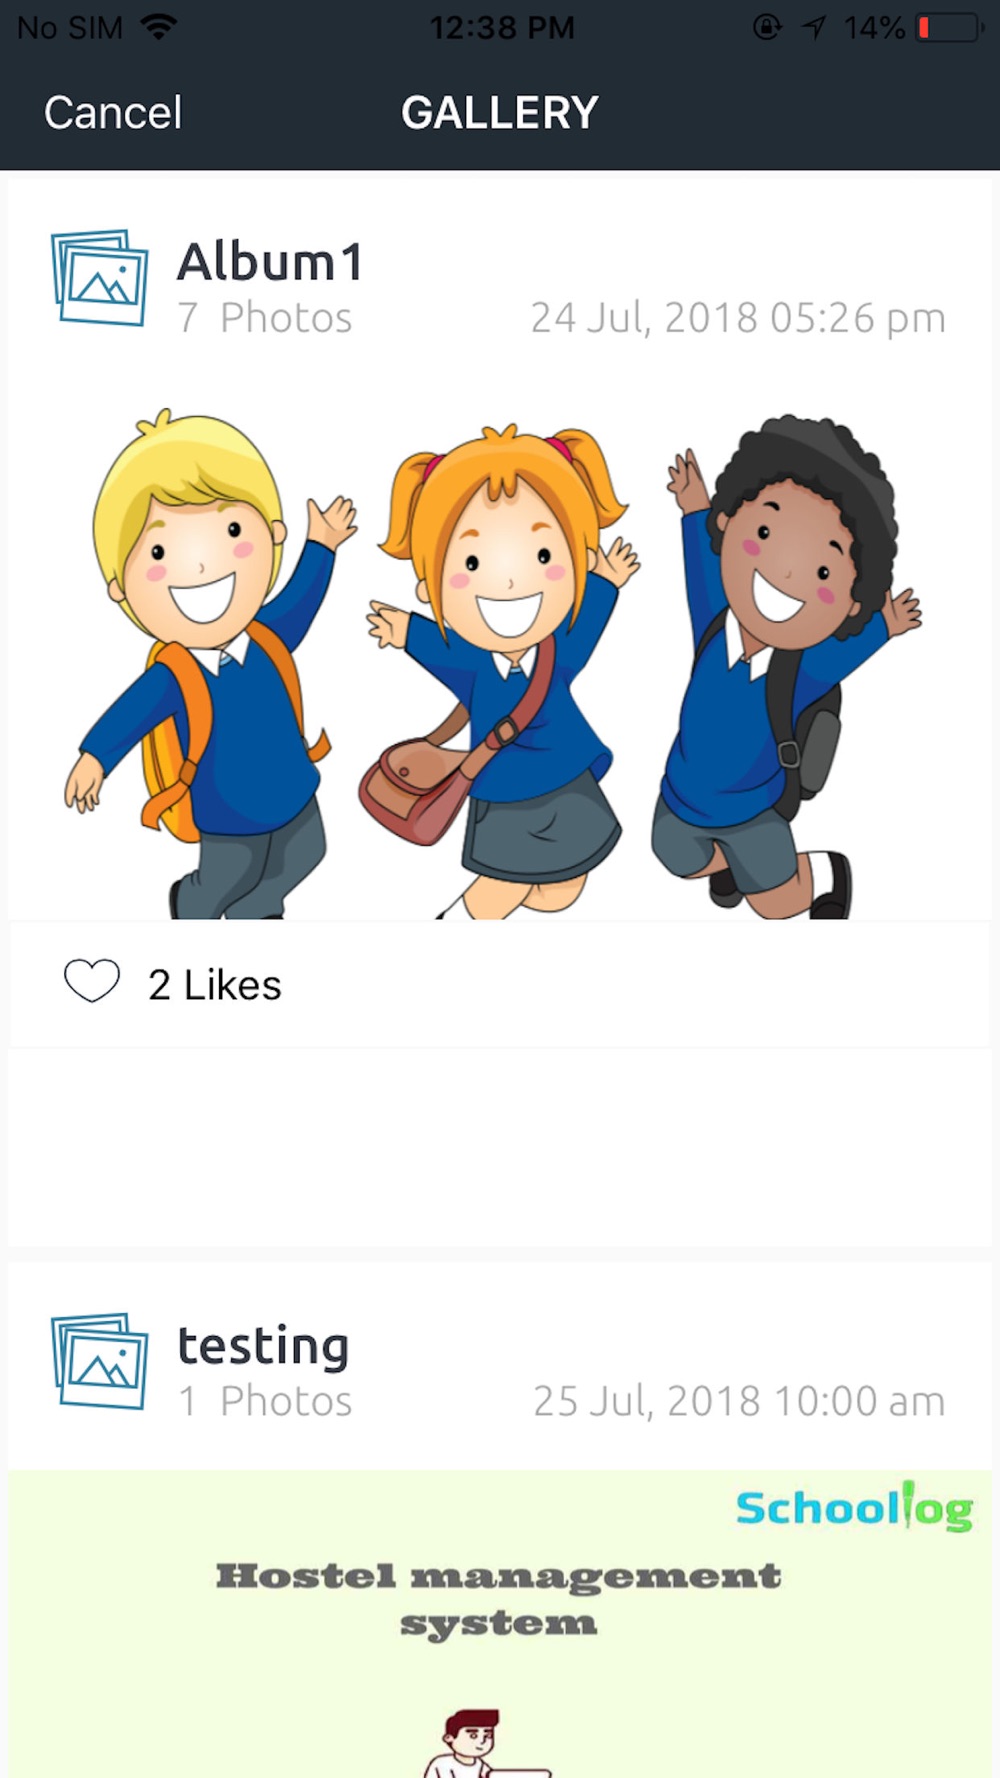Open the Album1 title
1000x1778 pixels.
(270, 262)
